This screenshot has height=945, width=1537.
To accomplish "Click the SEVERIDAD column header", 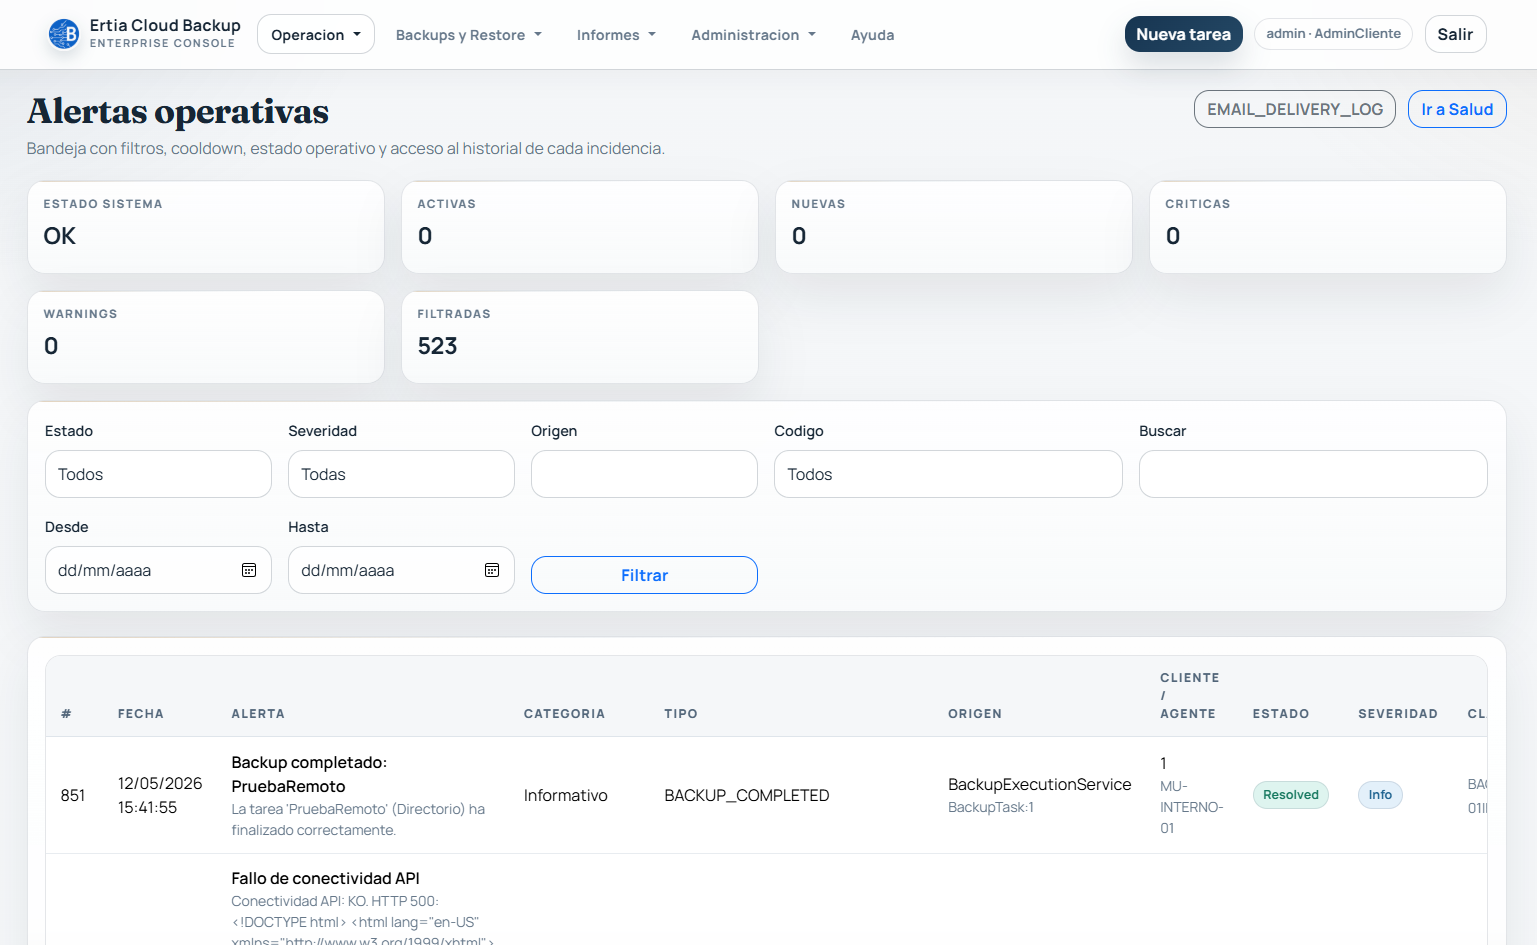I will [x=1398, y=714].
